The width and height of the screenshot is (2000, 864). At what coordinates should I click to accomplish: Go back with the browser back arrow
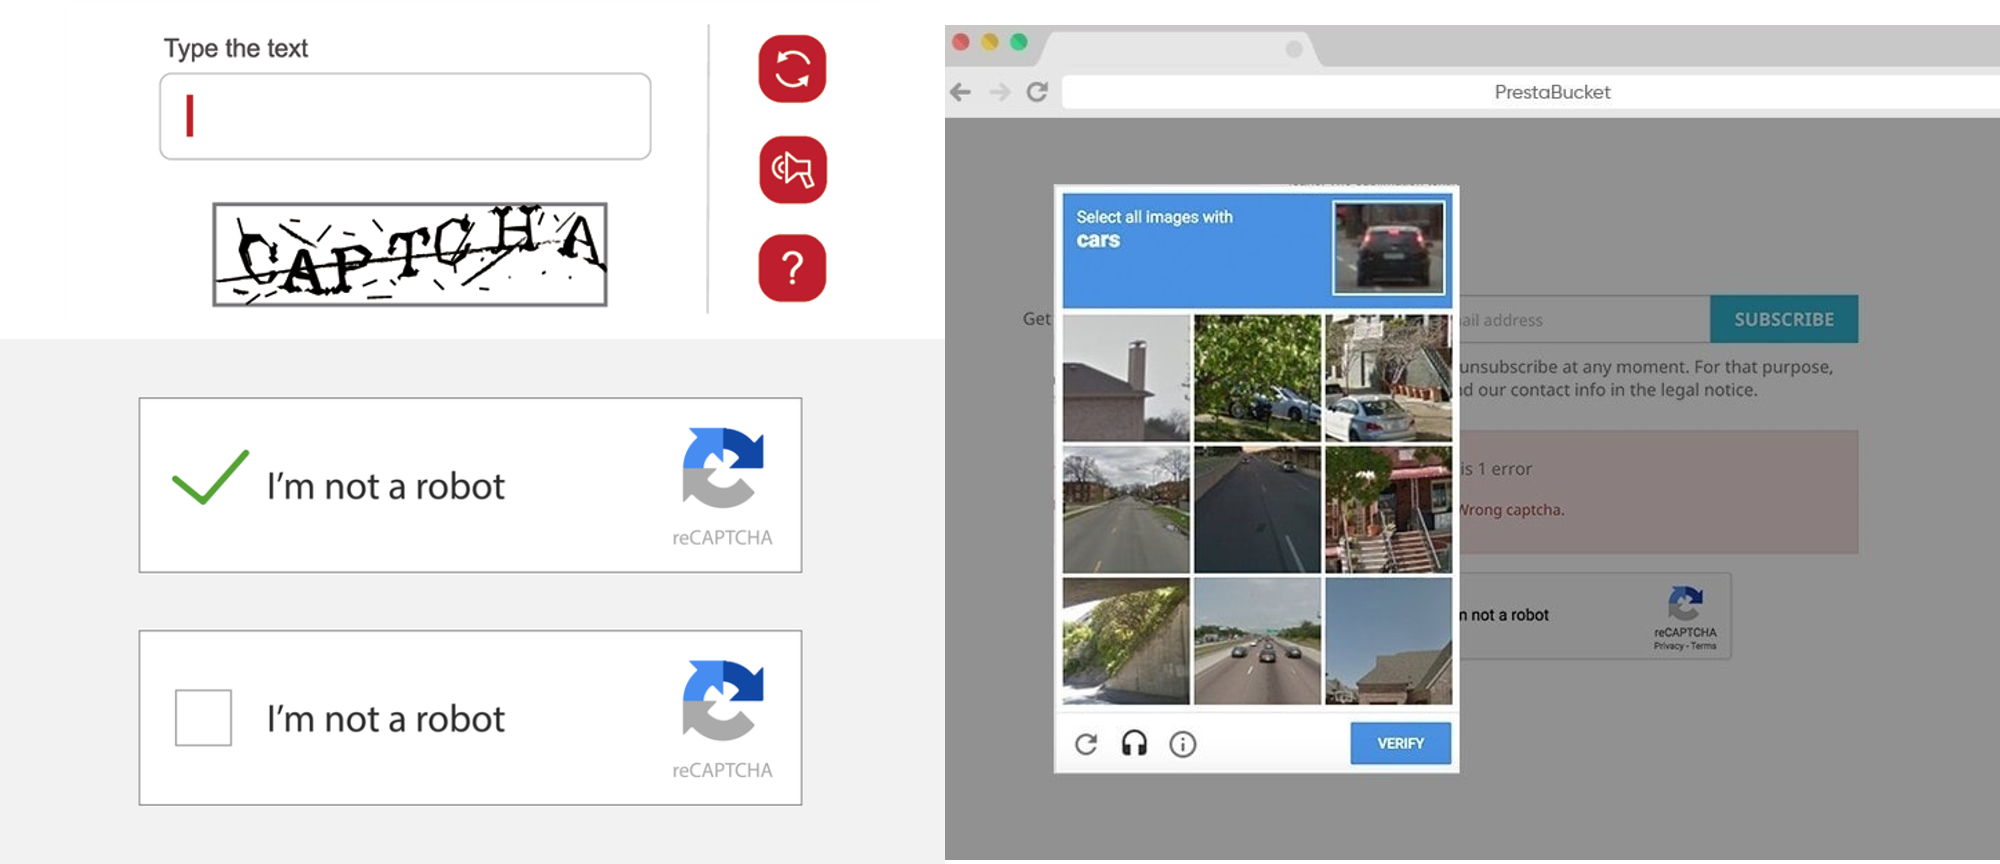[x=961, y=92]
